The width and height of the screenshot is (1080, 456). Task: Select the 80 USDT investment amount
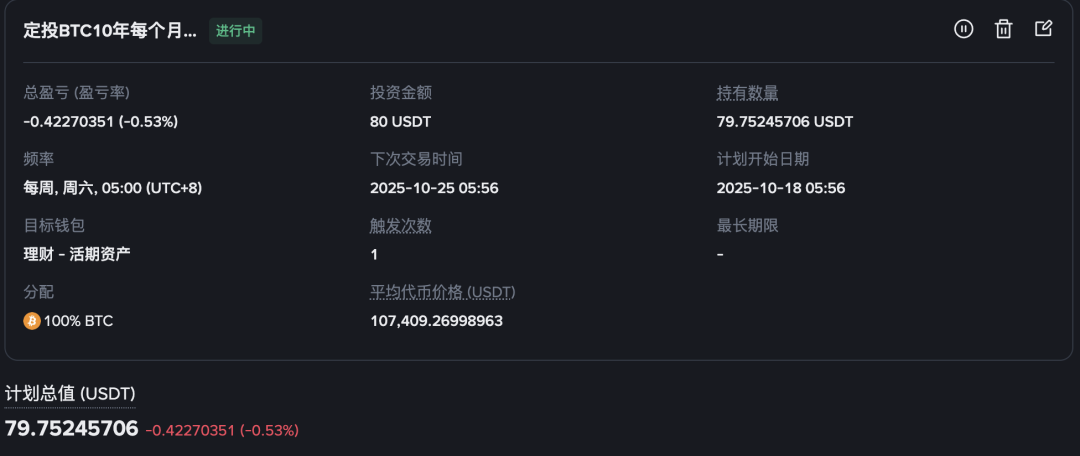[x=400, y=122]
